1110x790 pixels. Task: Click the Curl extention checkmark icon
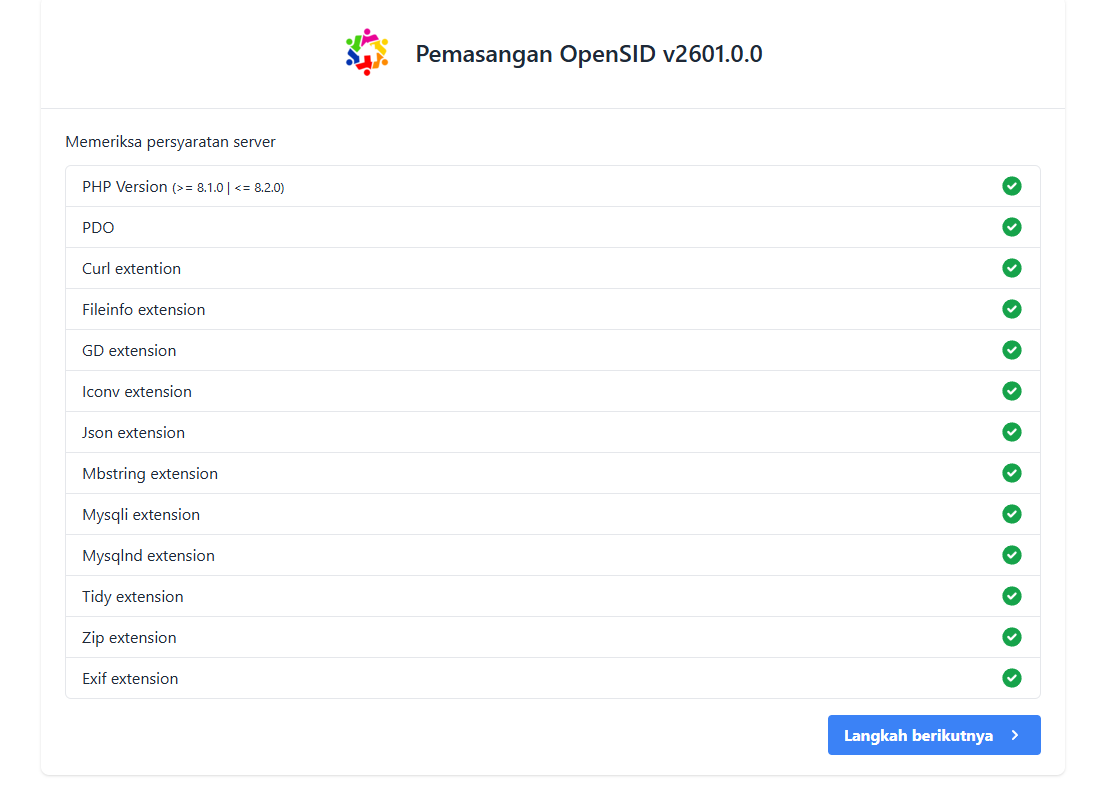click(x=1012, y=268)
